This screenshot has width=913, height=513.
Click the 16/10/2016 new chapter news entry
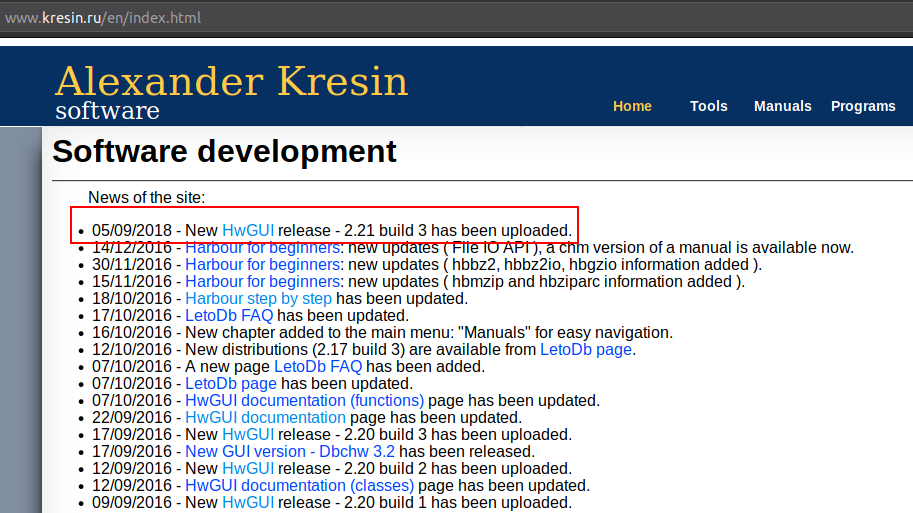(383, 332)
